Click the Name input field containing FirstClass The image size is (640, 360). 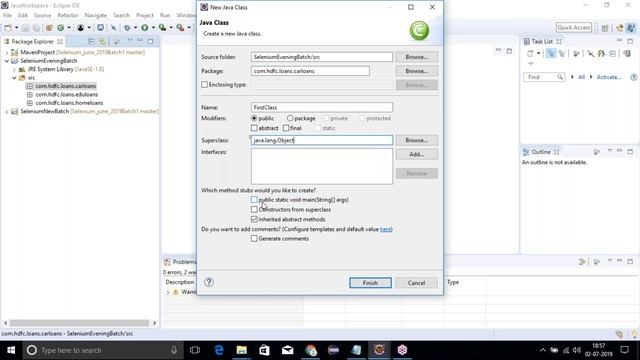(322, 107)
